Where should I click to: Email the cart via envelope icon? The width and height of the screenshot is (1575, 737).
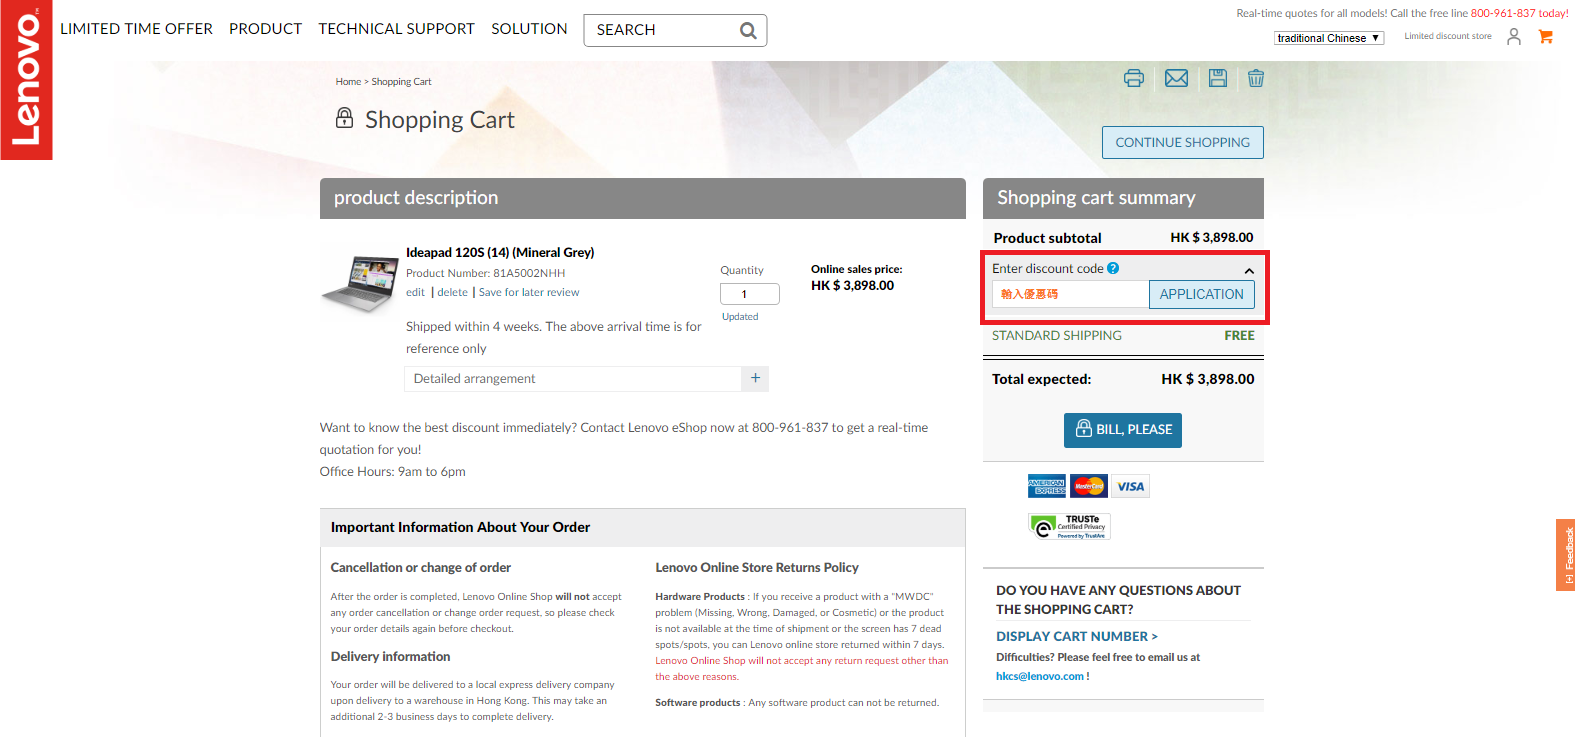pyautogui.click(x=1177, y=78)
